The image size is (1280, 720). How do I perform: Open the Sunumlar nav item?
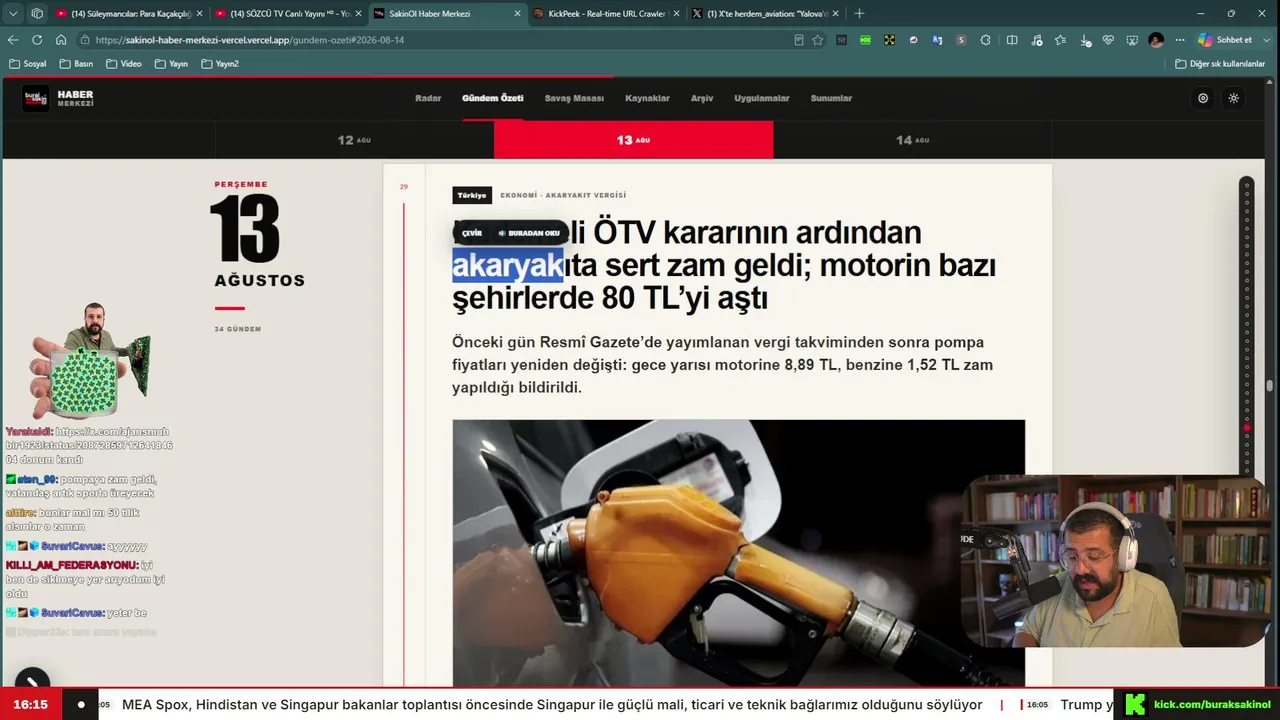point(831,98)
